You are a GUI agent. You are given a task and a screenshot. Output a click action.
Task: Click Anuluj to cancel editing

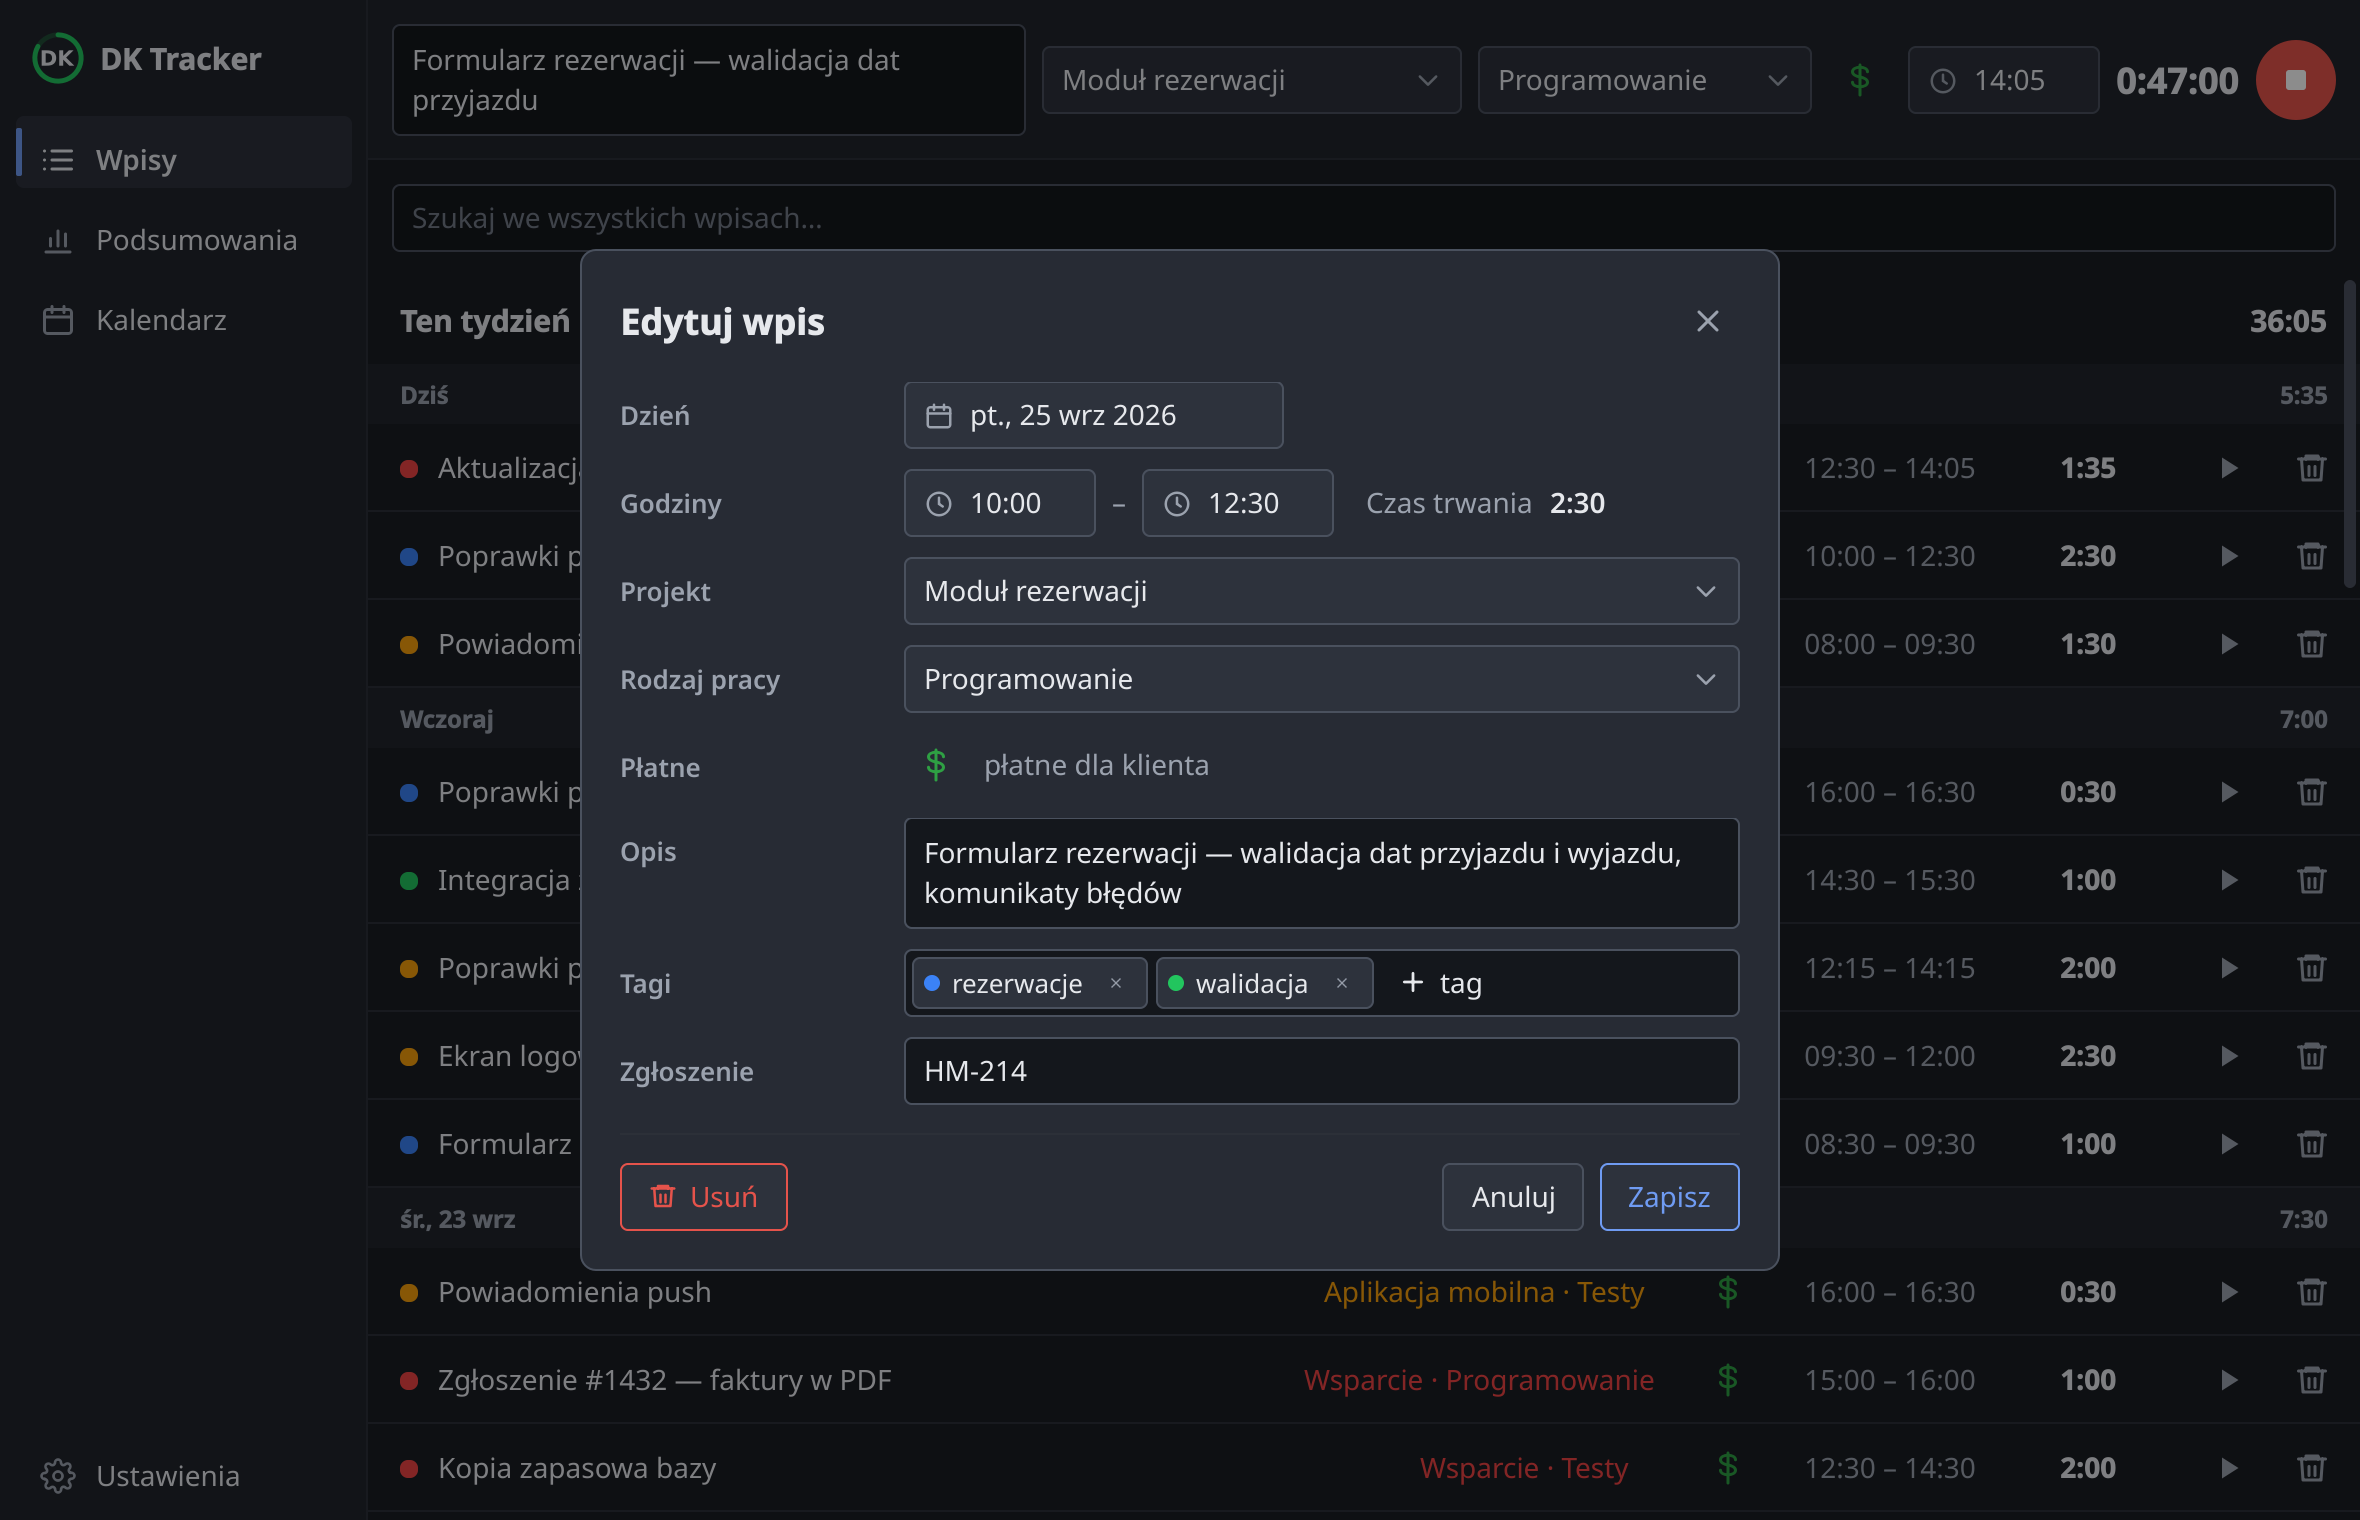1512,1197
